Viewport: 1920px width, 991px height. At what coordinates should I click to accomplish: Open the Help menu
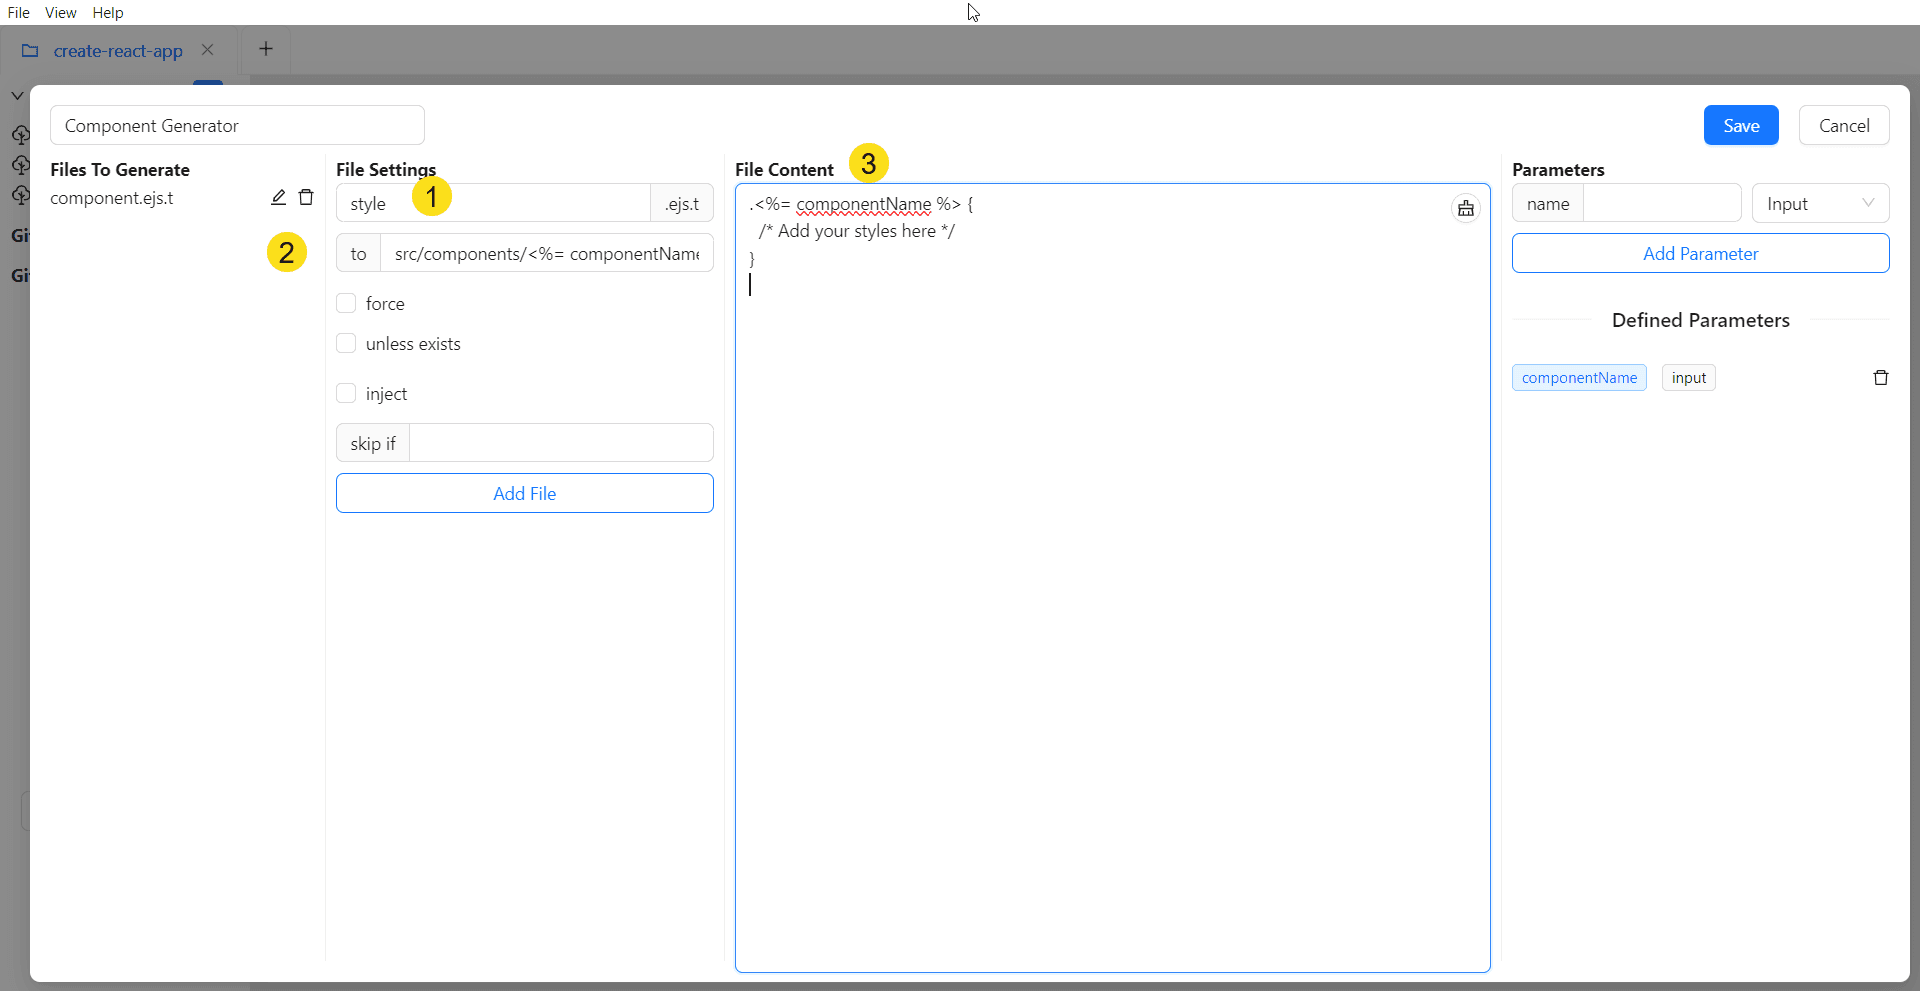tap(107, 12)
